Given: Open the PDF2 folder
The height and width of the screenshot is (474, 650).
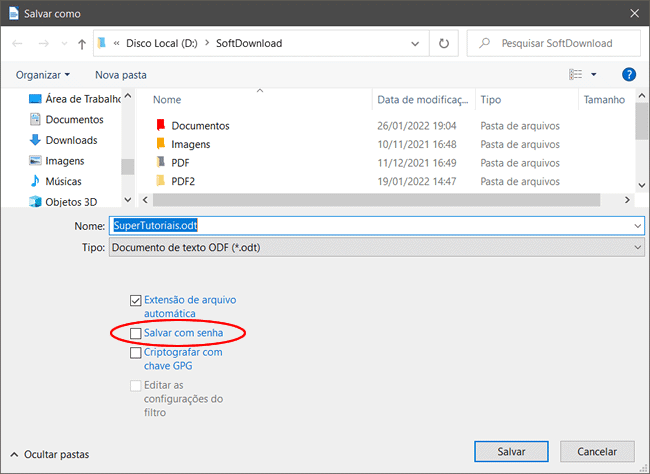Looking at the screenshot, I should [x=181, y=182].
